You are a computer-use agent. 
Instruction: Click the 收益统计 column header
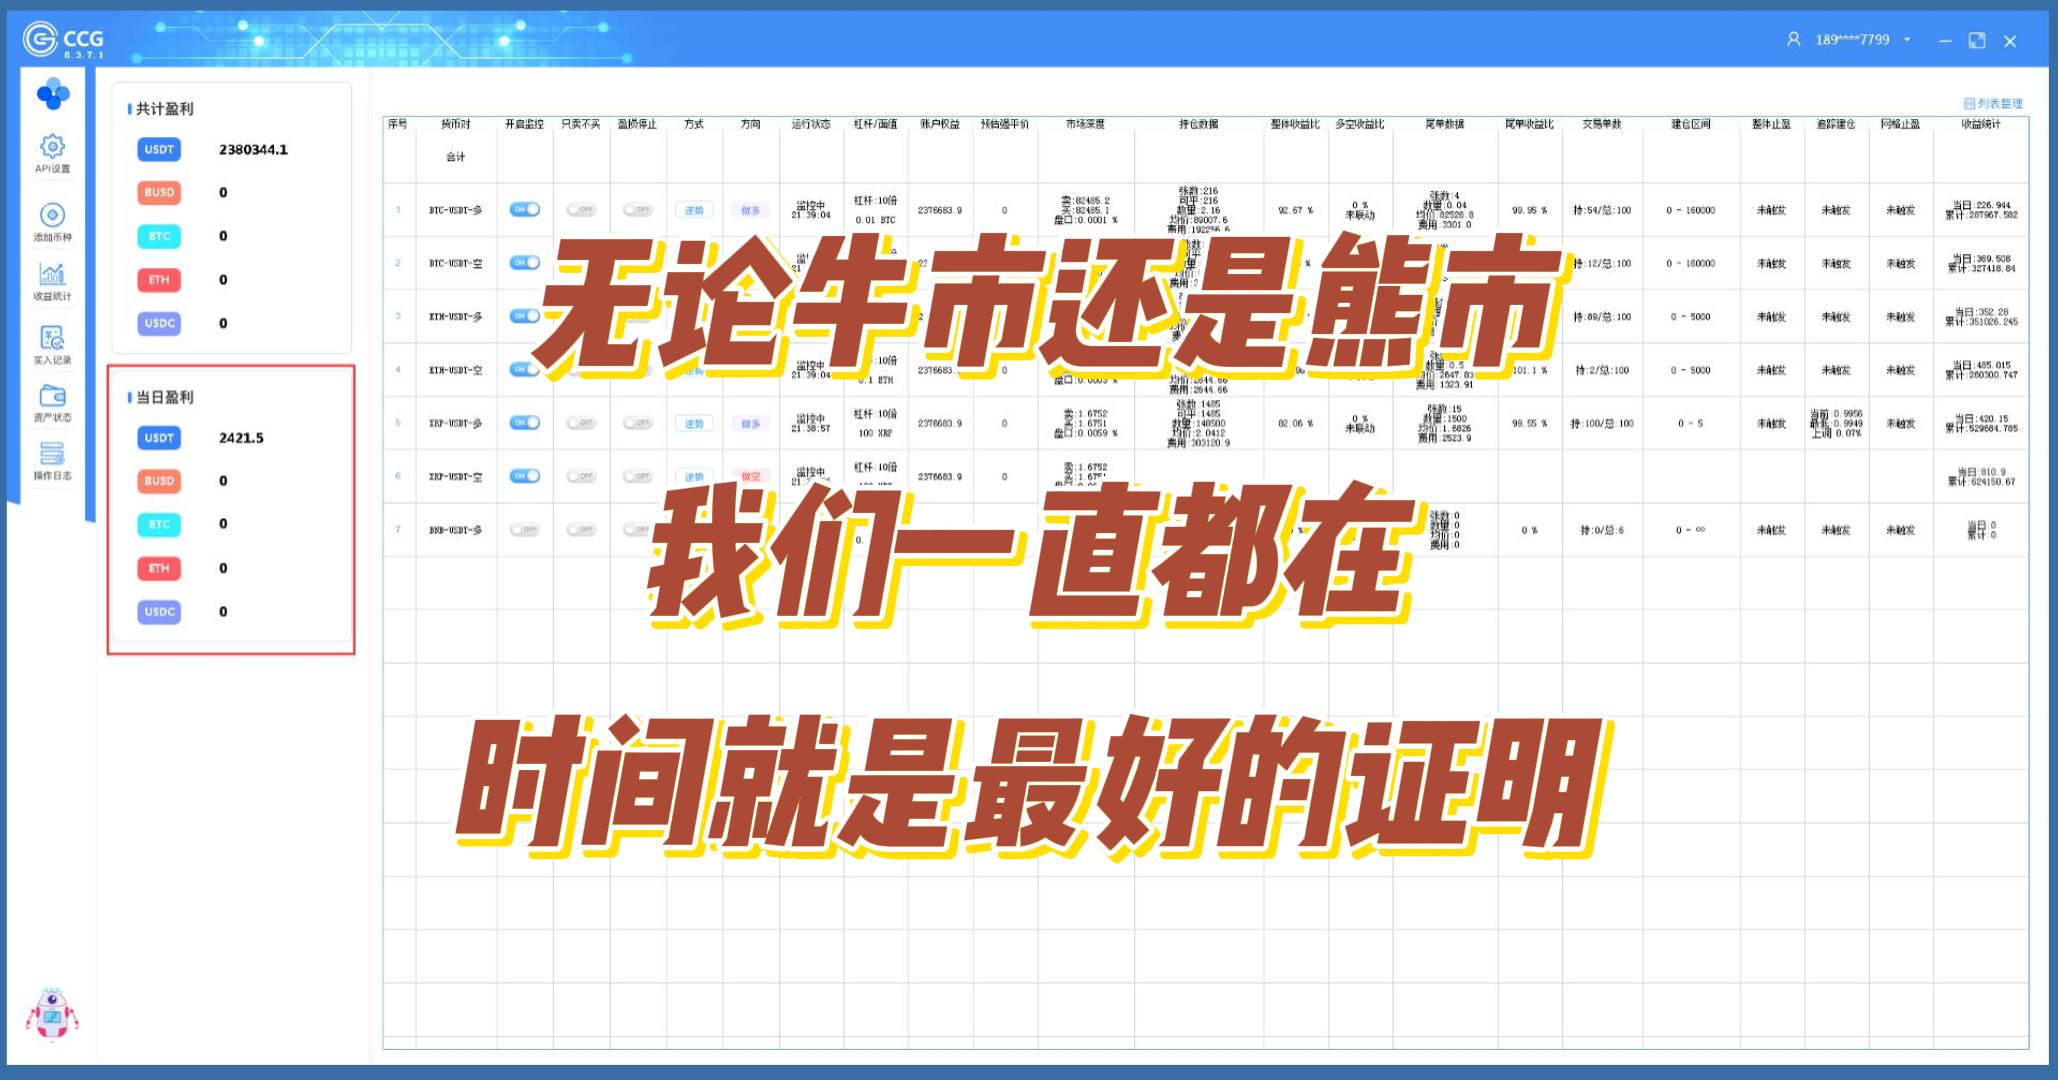1980,124
